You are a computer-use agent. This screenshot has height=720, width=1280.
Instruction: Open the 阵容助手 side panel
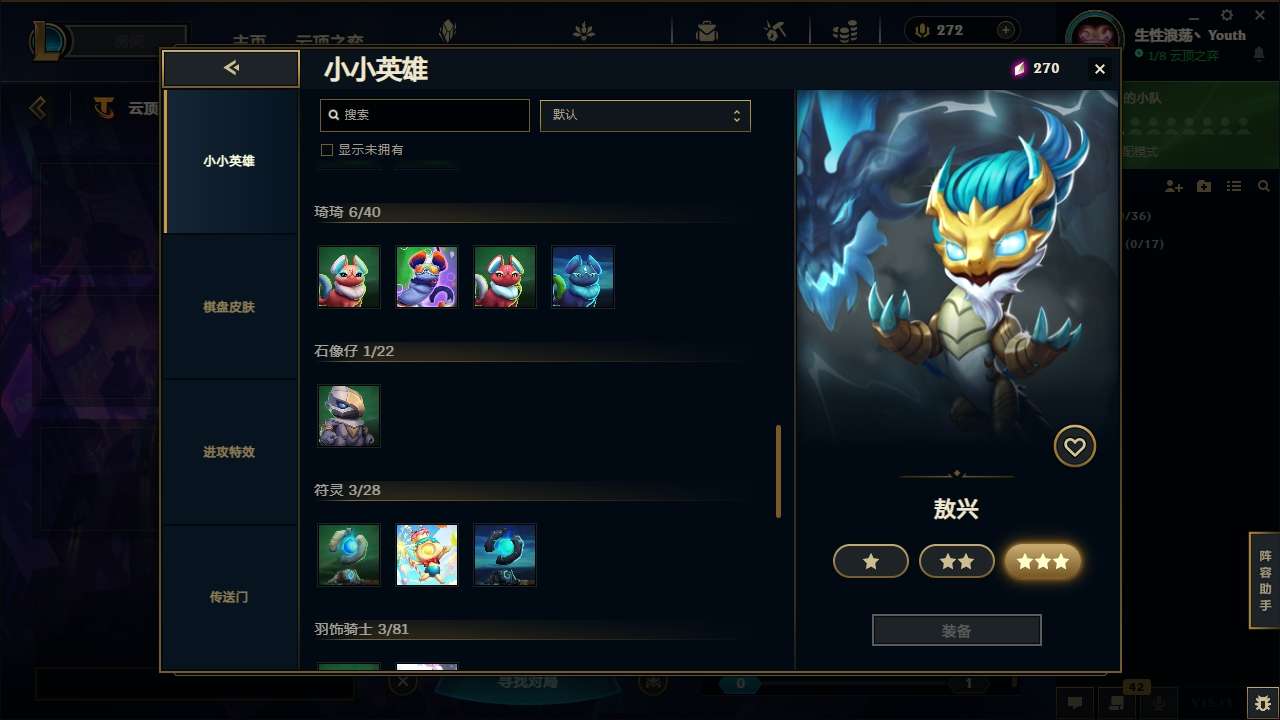(x=1265, y=581)
